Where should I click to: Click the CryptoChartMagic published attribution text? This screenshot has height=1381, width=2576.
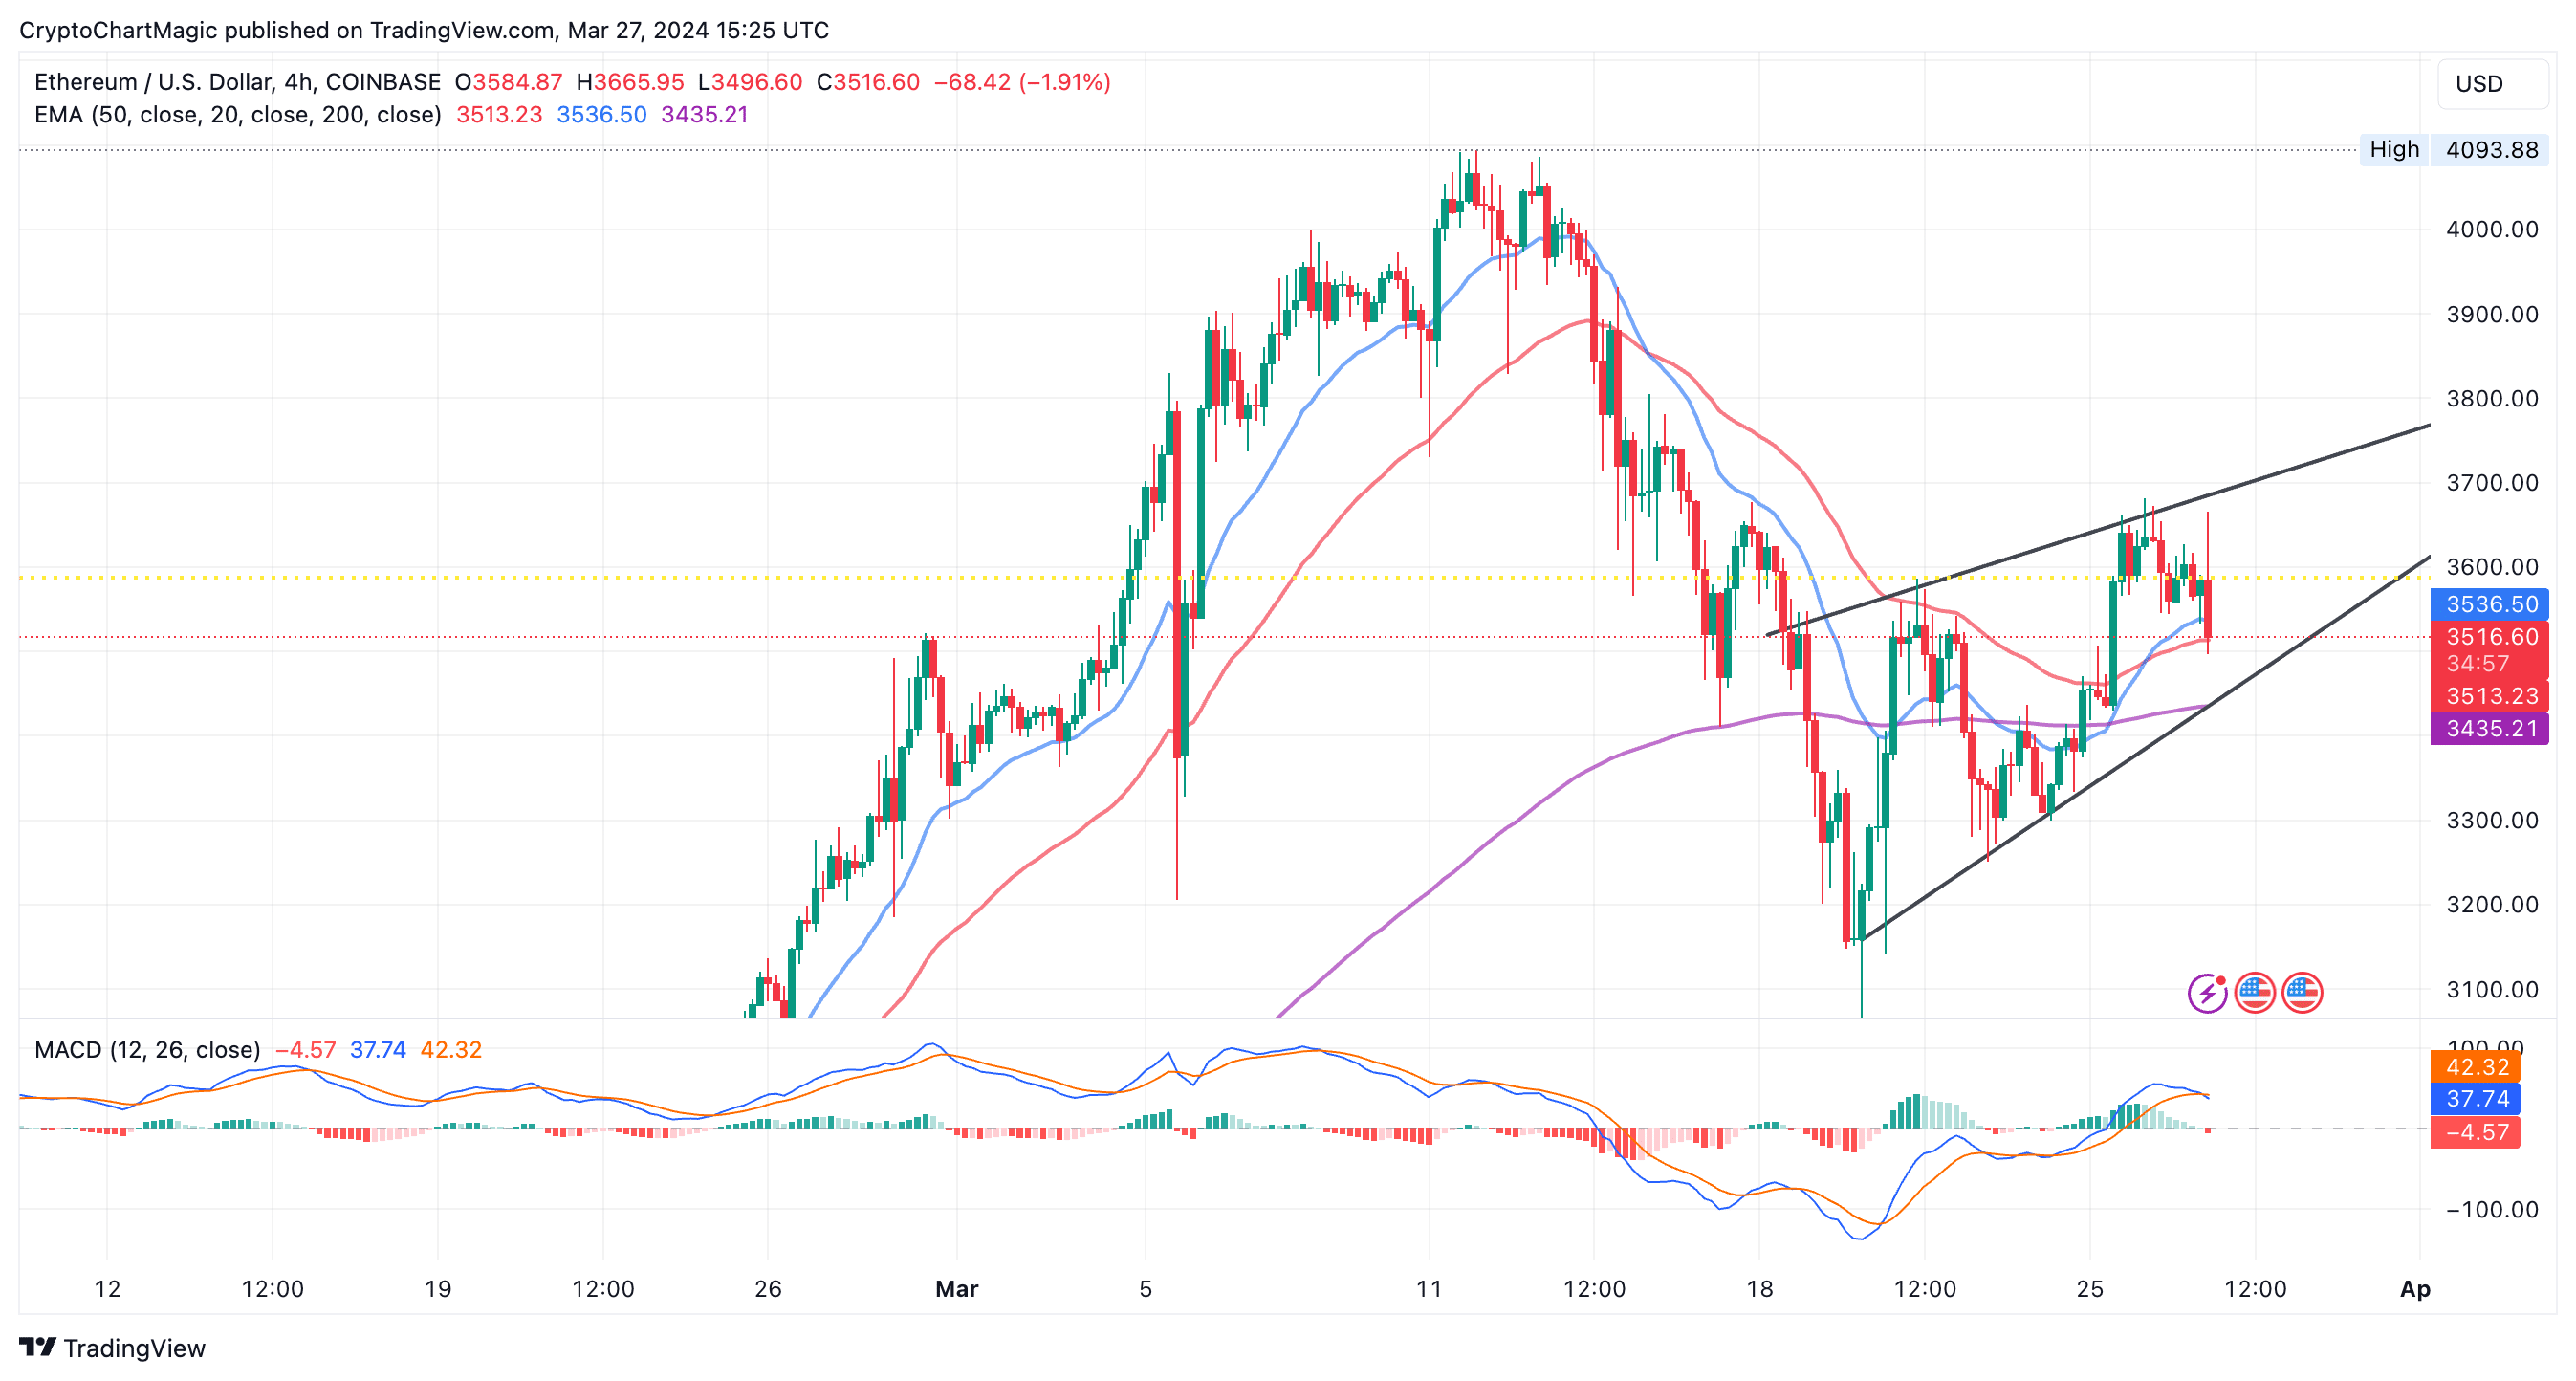(x=424, y=30)
